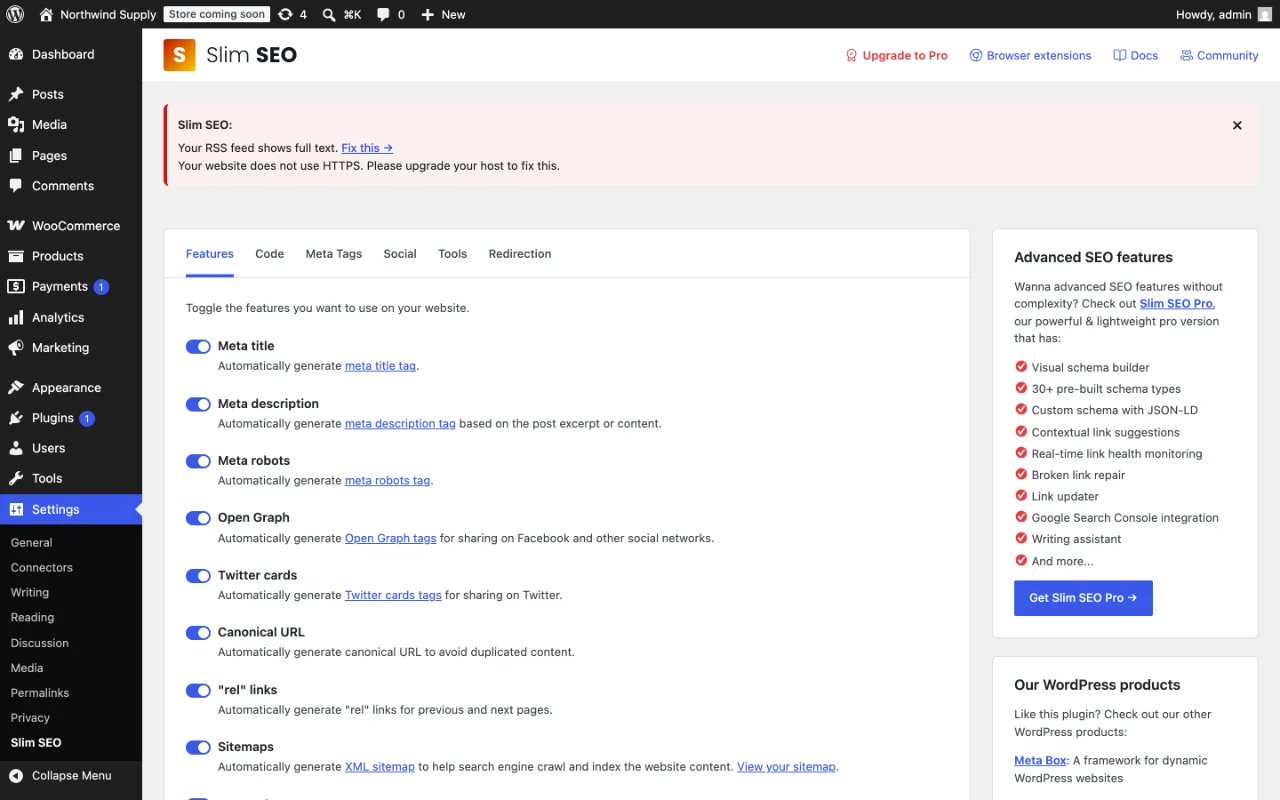Collapse the admin menu
This screenshot has width=1280, height=800.
(71, 775)
